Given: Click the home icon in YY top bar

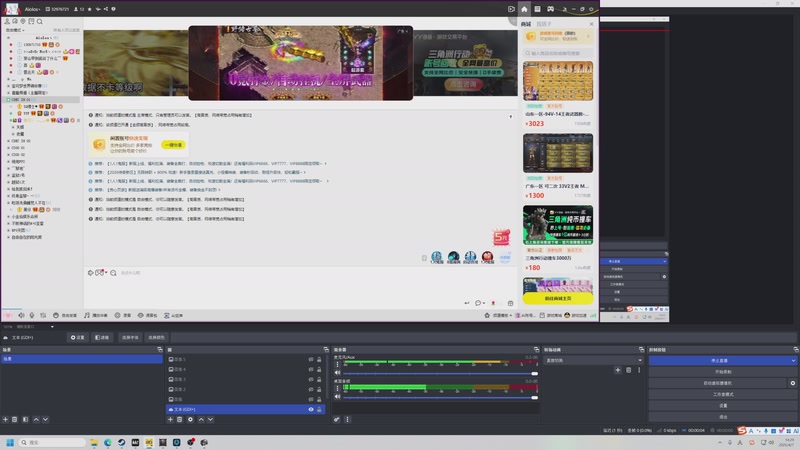Looking at the screenshot, I should click(x=524, y=9).
